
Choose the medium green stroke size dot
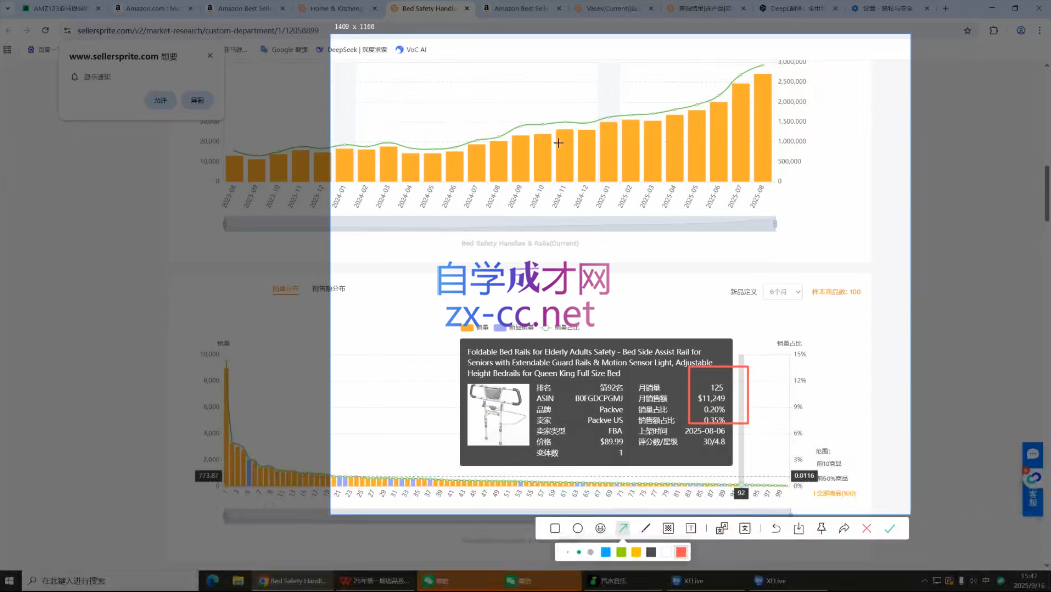[579, 552]
